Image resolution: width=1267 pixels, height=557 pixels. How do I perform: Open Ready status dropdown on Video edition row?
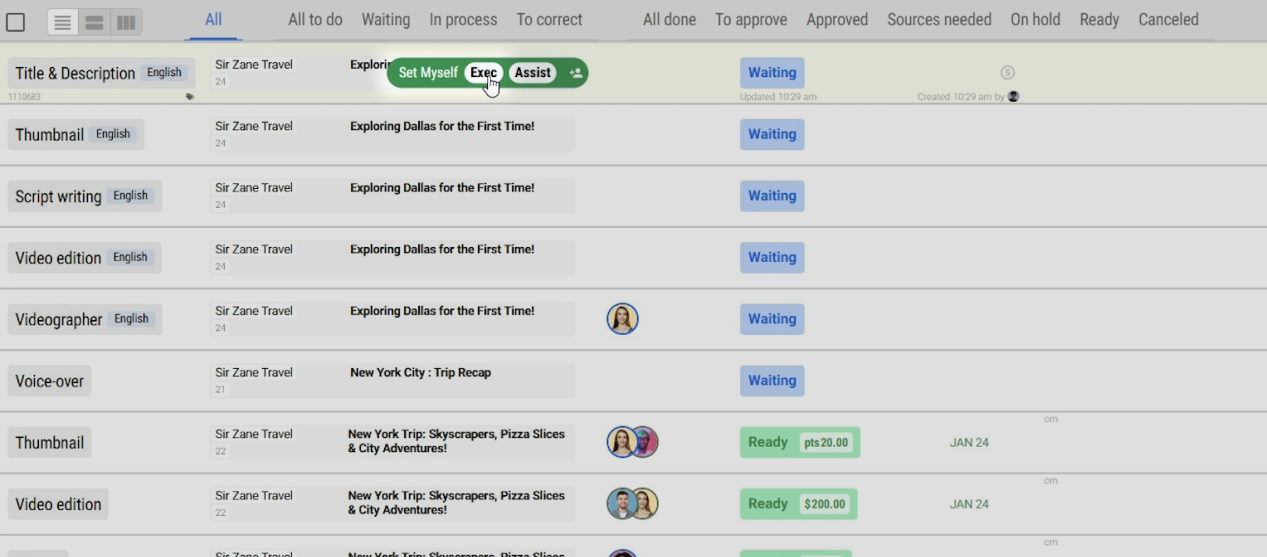(x=767, y=504)
